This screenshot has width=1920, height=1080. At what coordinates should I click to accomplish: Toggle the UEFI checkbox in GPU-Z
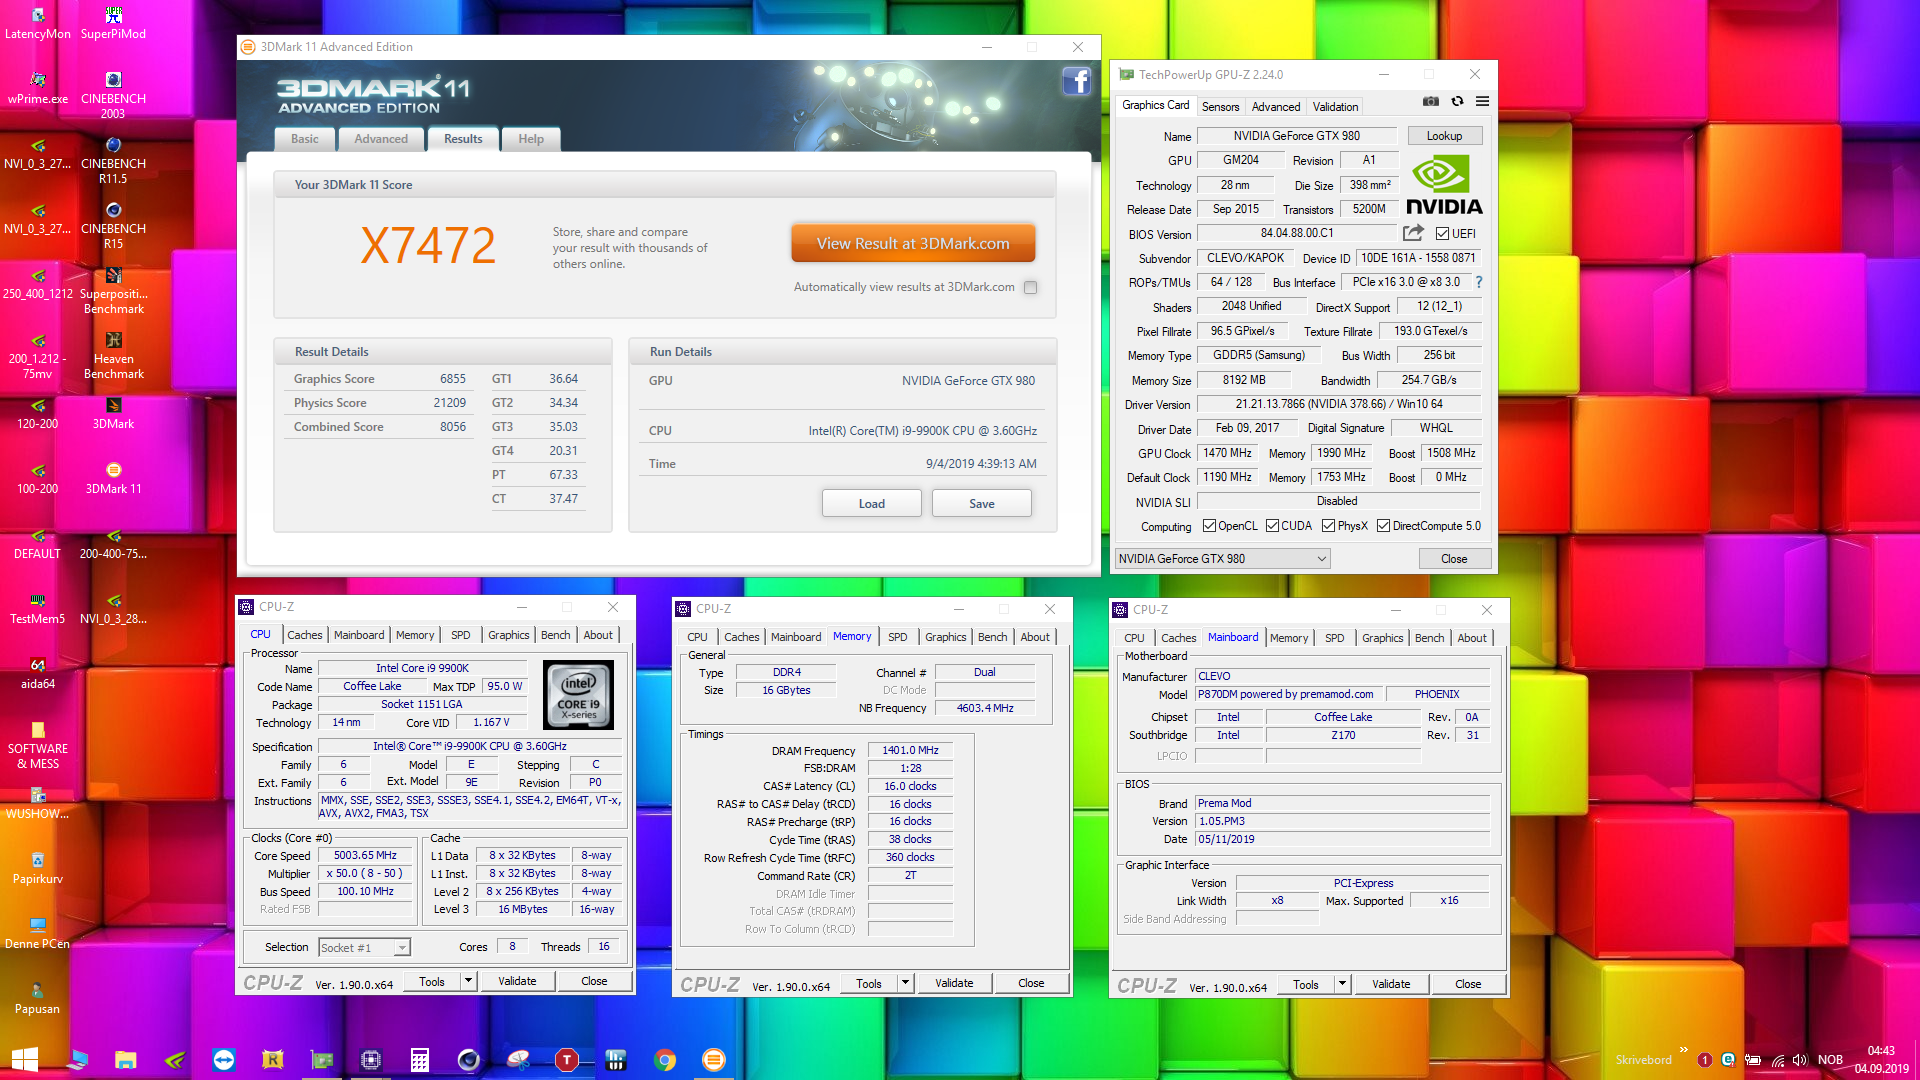coord(1442,234)
